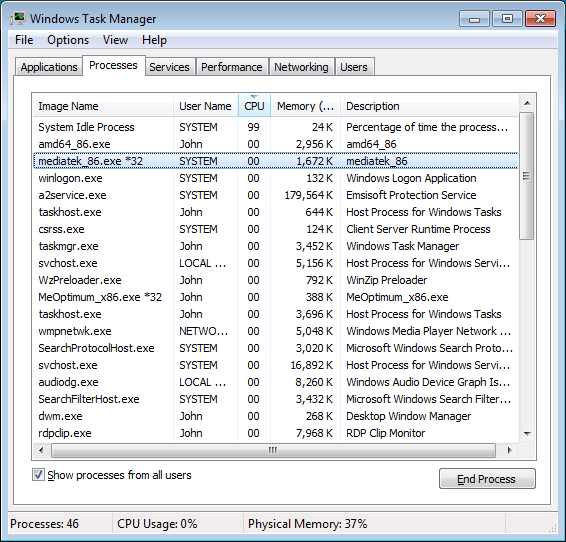Switch to the Performance tab

(x=232, y=67)
